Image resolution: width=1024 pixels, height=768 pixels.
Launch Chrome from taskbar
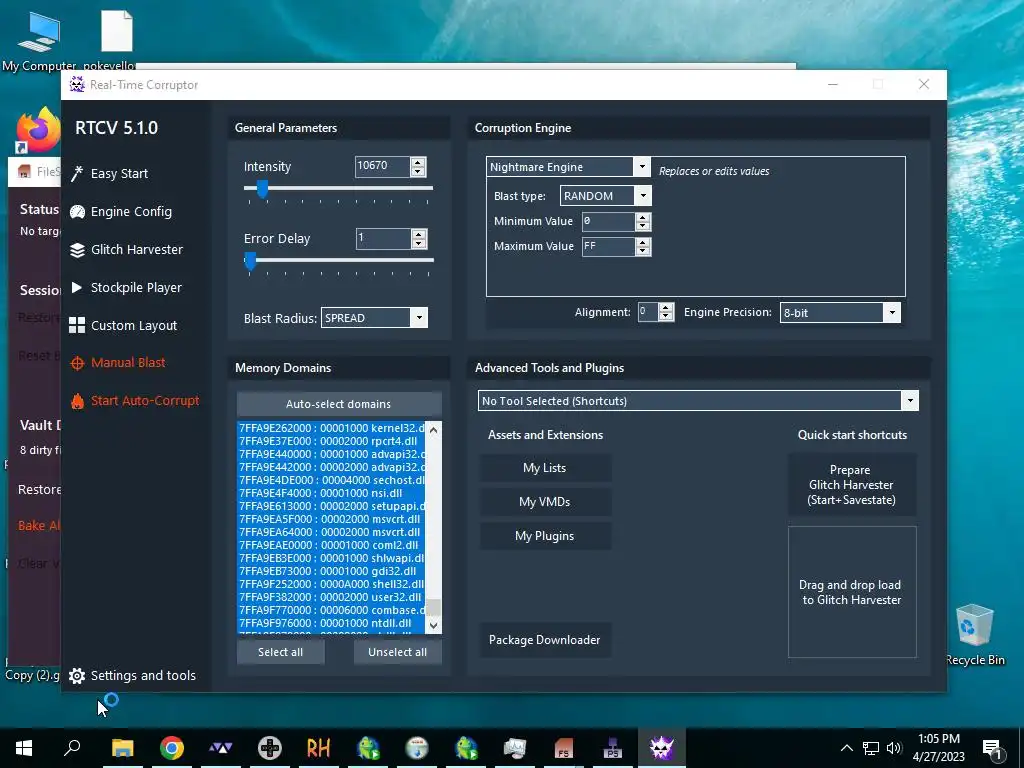(172, 748)
